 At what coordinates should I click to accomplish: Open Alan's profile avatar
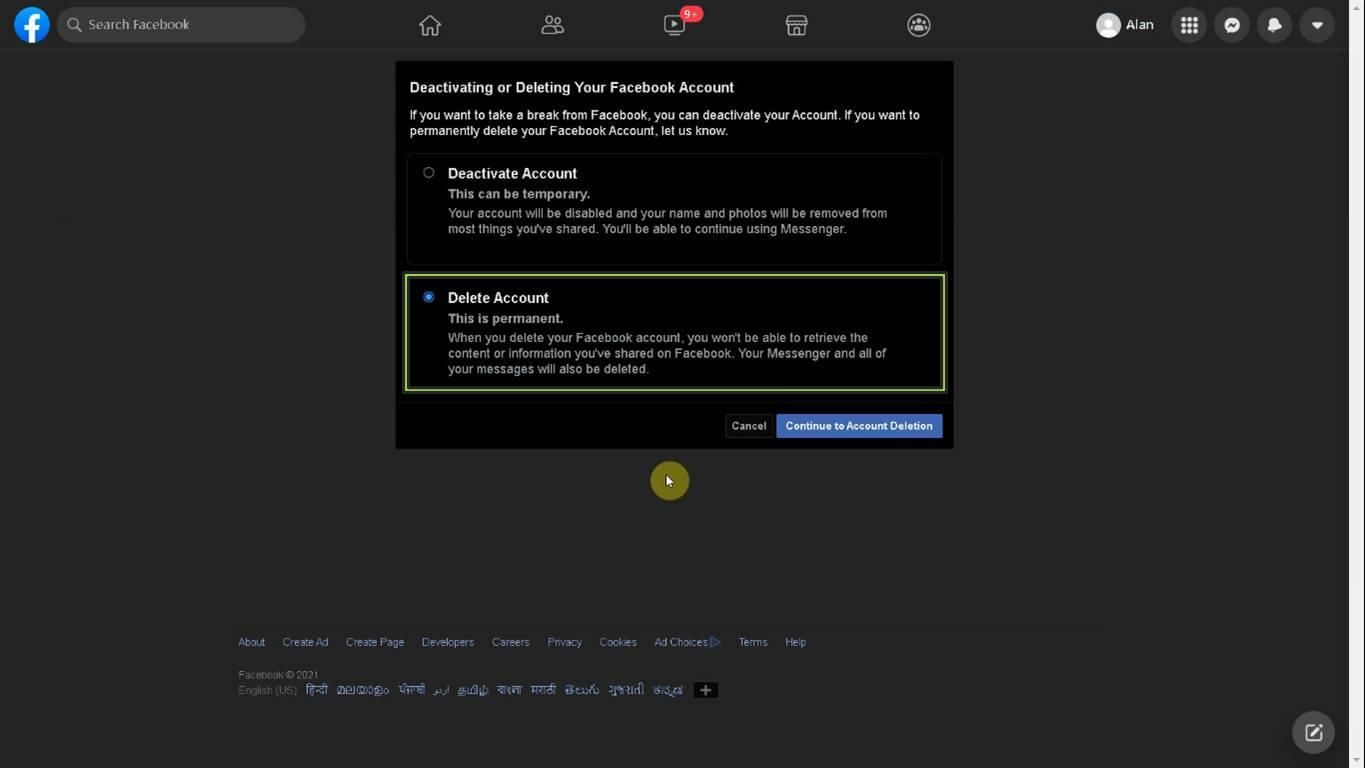(1108, 25)
